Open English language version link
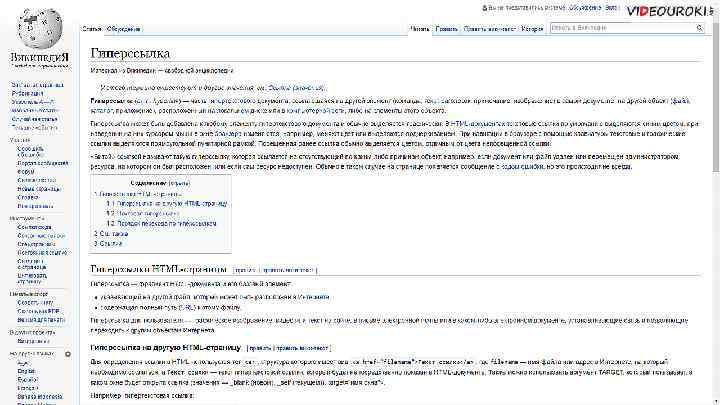720x405 pixels. pos(26,371)
